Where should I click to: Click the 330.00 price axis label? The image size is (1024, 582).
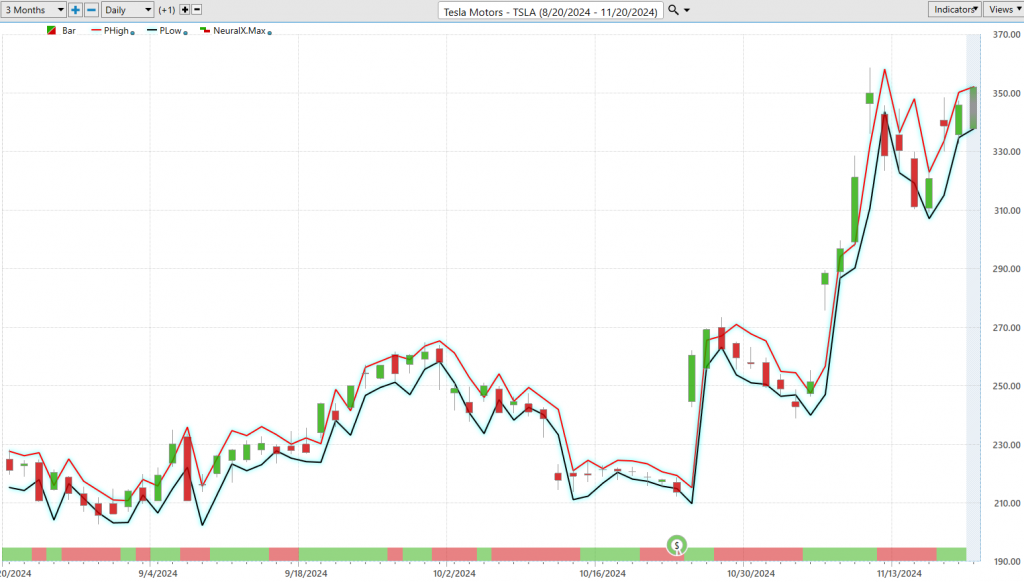(1006, 152)
